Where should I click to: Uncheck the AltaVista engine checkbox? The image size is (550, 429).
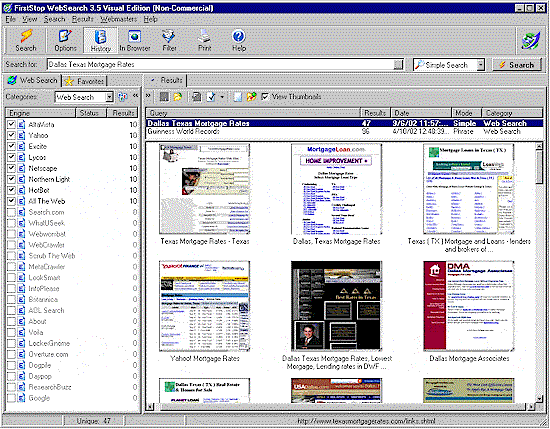click(11, 124)
